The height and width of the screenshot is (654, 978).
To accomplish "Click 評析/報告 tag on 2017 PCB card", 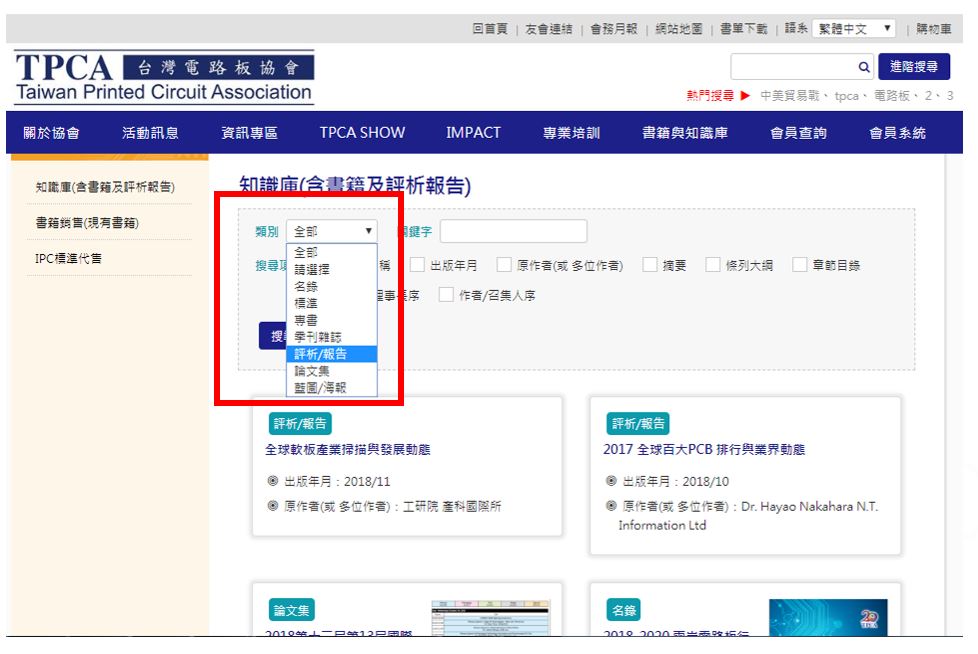I will [638, 424].
